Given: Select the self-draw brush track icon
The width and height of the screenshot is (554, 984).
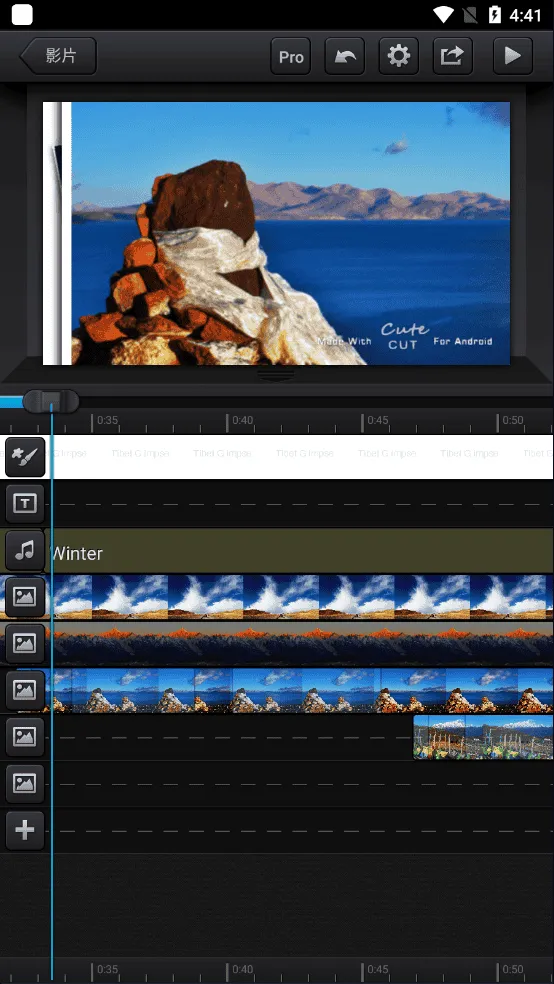Looking at the screenshot, I should point(25,457).
